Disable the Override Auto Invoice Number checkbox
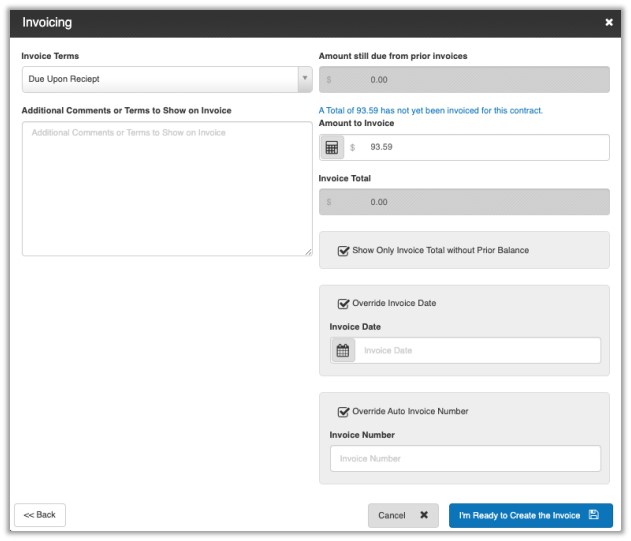The image size is (631, 541). [x=344, y=411]
